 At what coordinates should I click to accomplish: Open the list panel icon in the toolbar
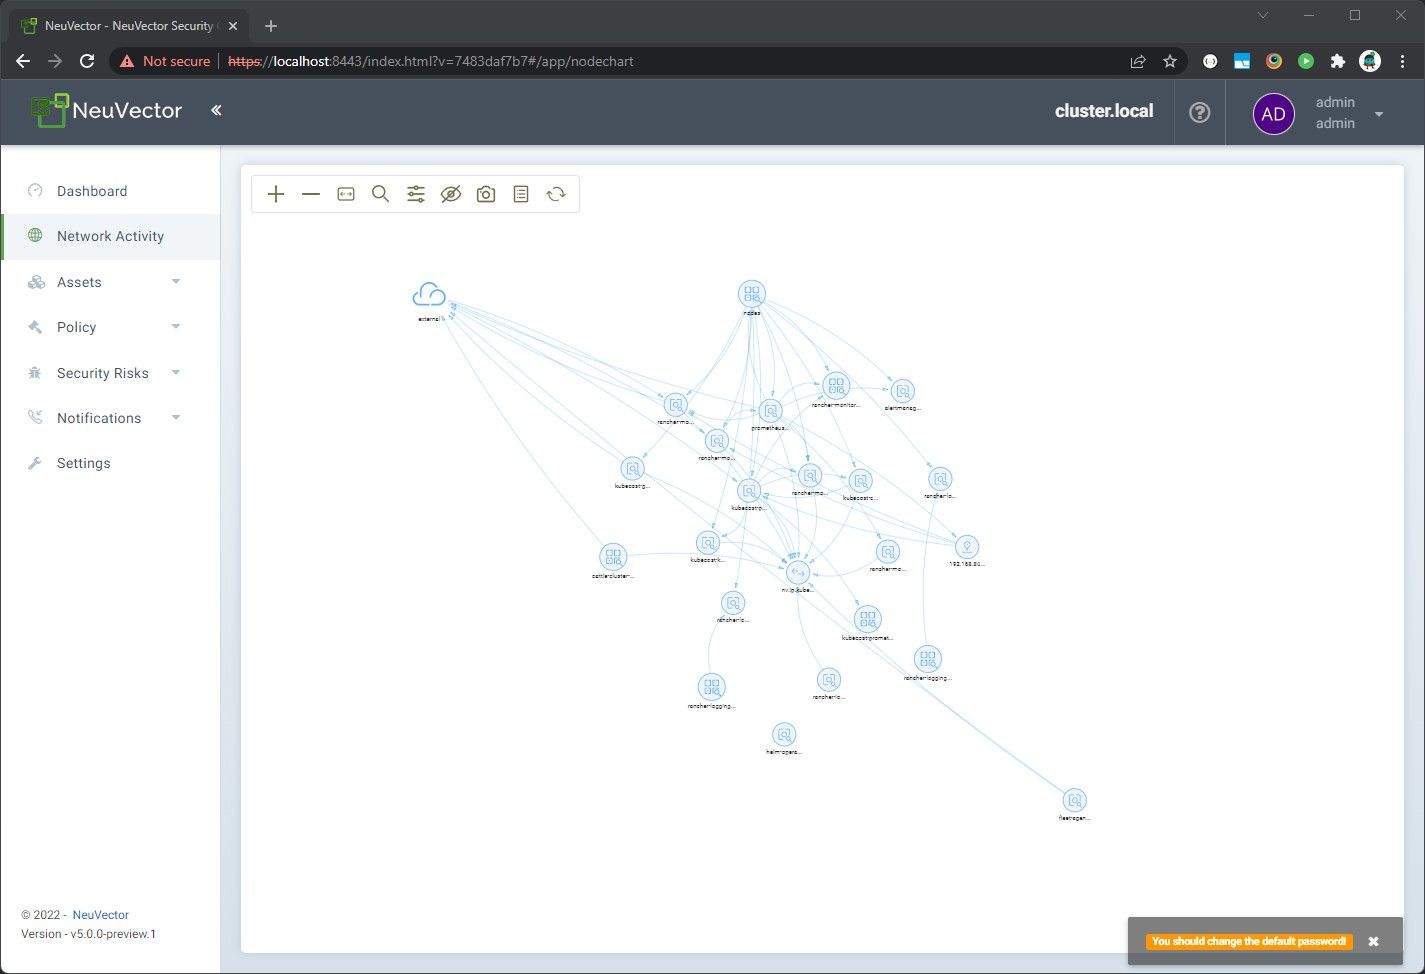[x=521, y=194]
